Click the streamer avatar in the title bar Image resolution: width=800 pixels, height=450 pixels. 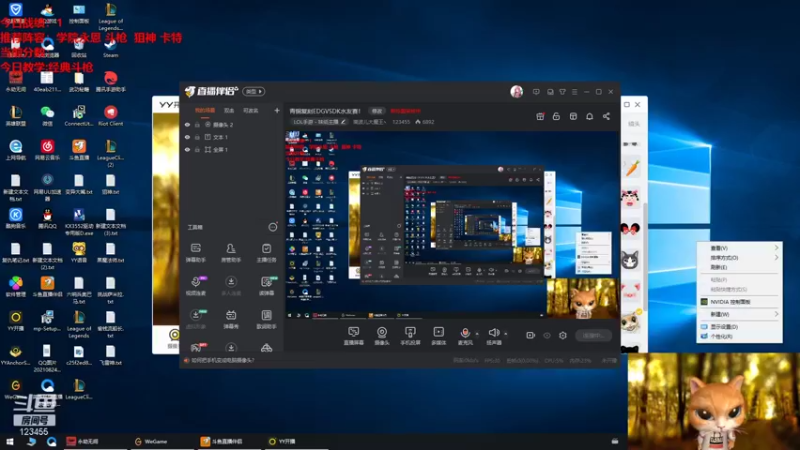coord(516,91)
